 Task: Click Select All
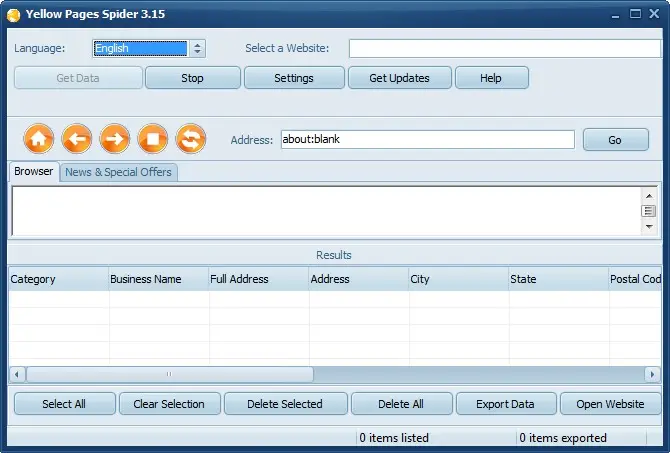(65, 404)
